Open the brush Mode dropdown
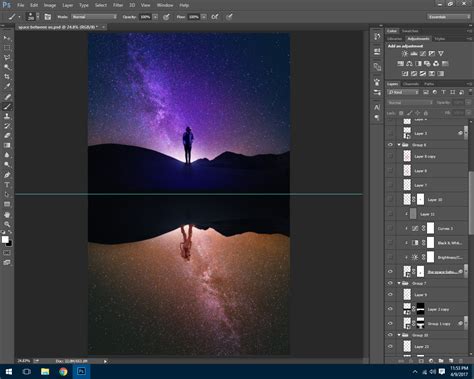 pyautogui.click(x=94, y=17)
